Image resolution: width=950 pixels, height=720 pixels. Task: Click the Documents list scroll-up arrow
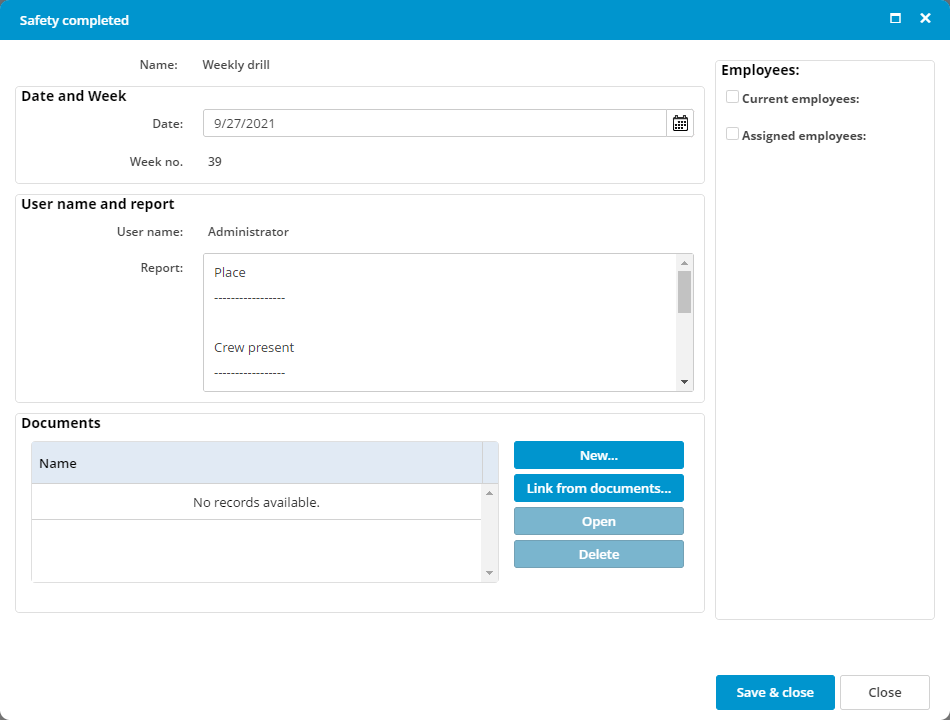489,493
